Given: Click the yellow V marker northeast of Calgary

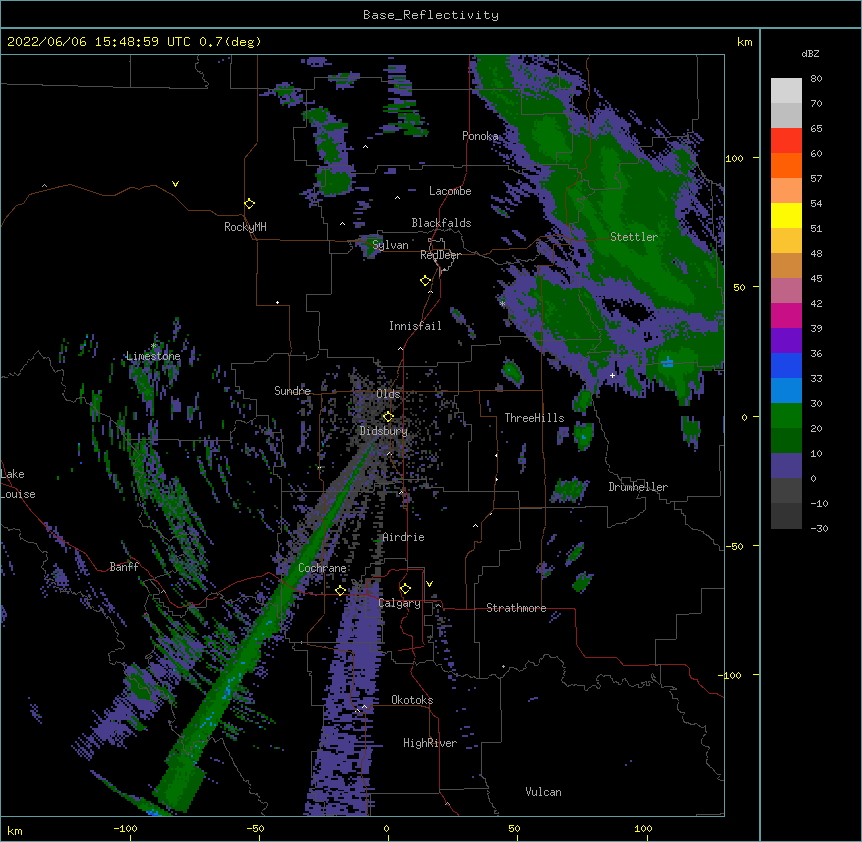Looking at the screenshot, I should [x=429, y=584].
